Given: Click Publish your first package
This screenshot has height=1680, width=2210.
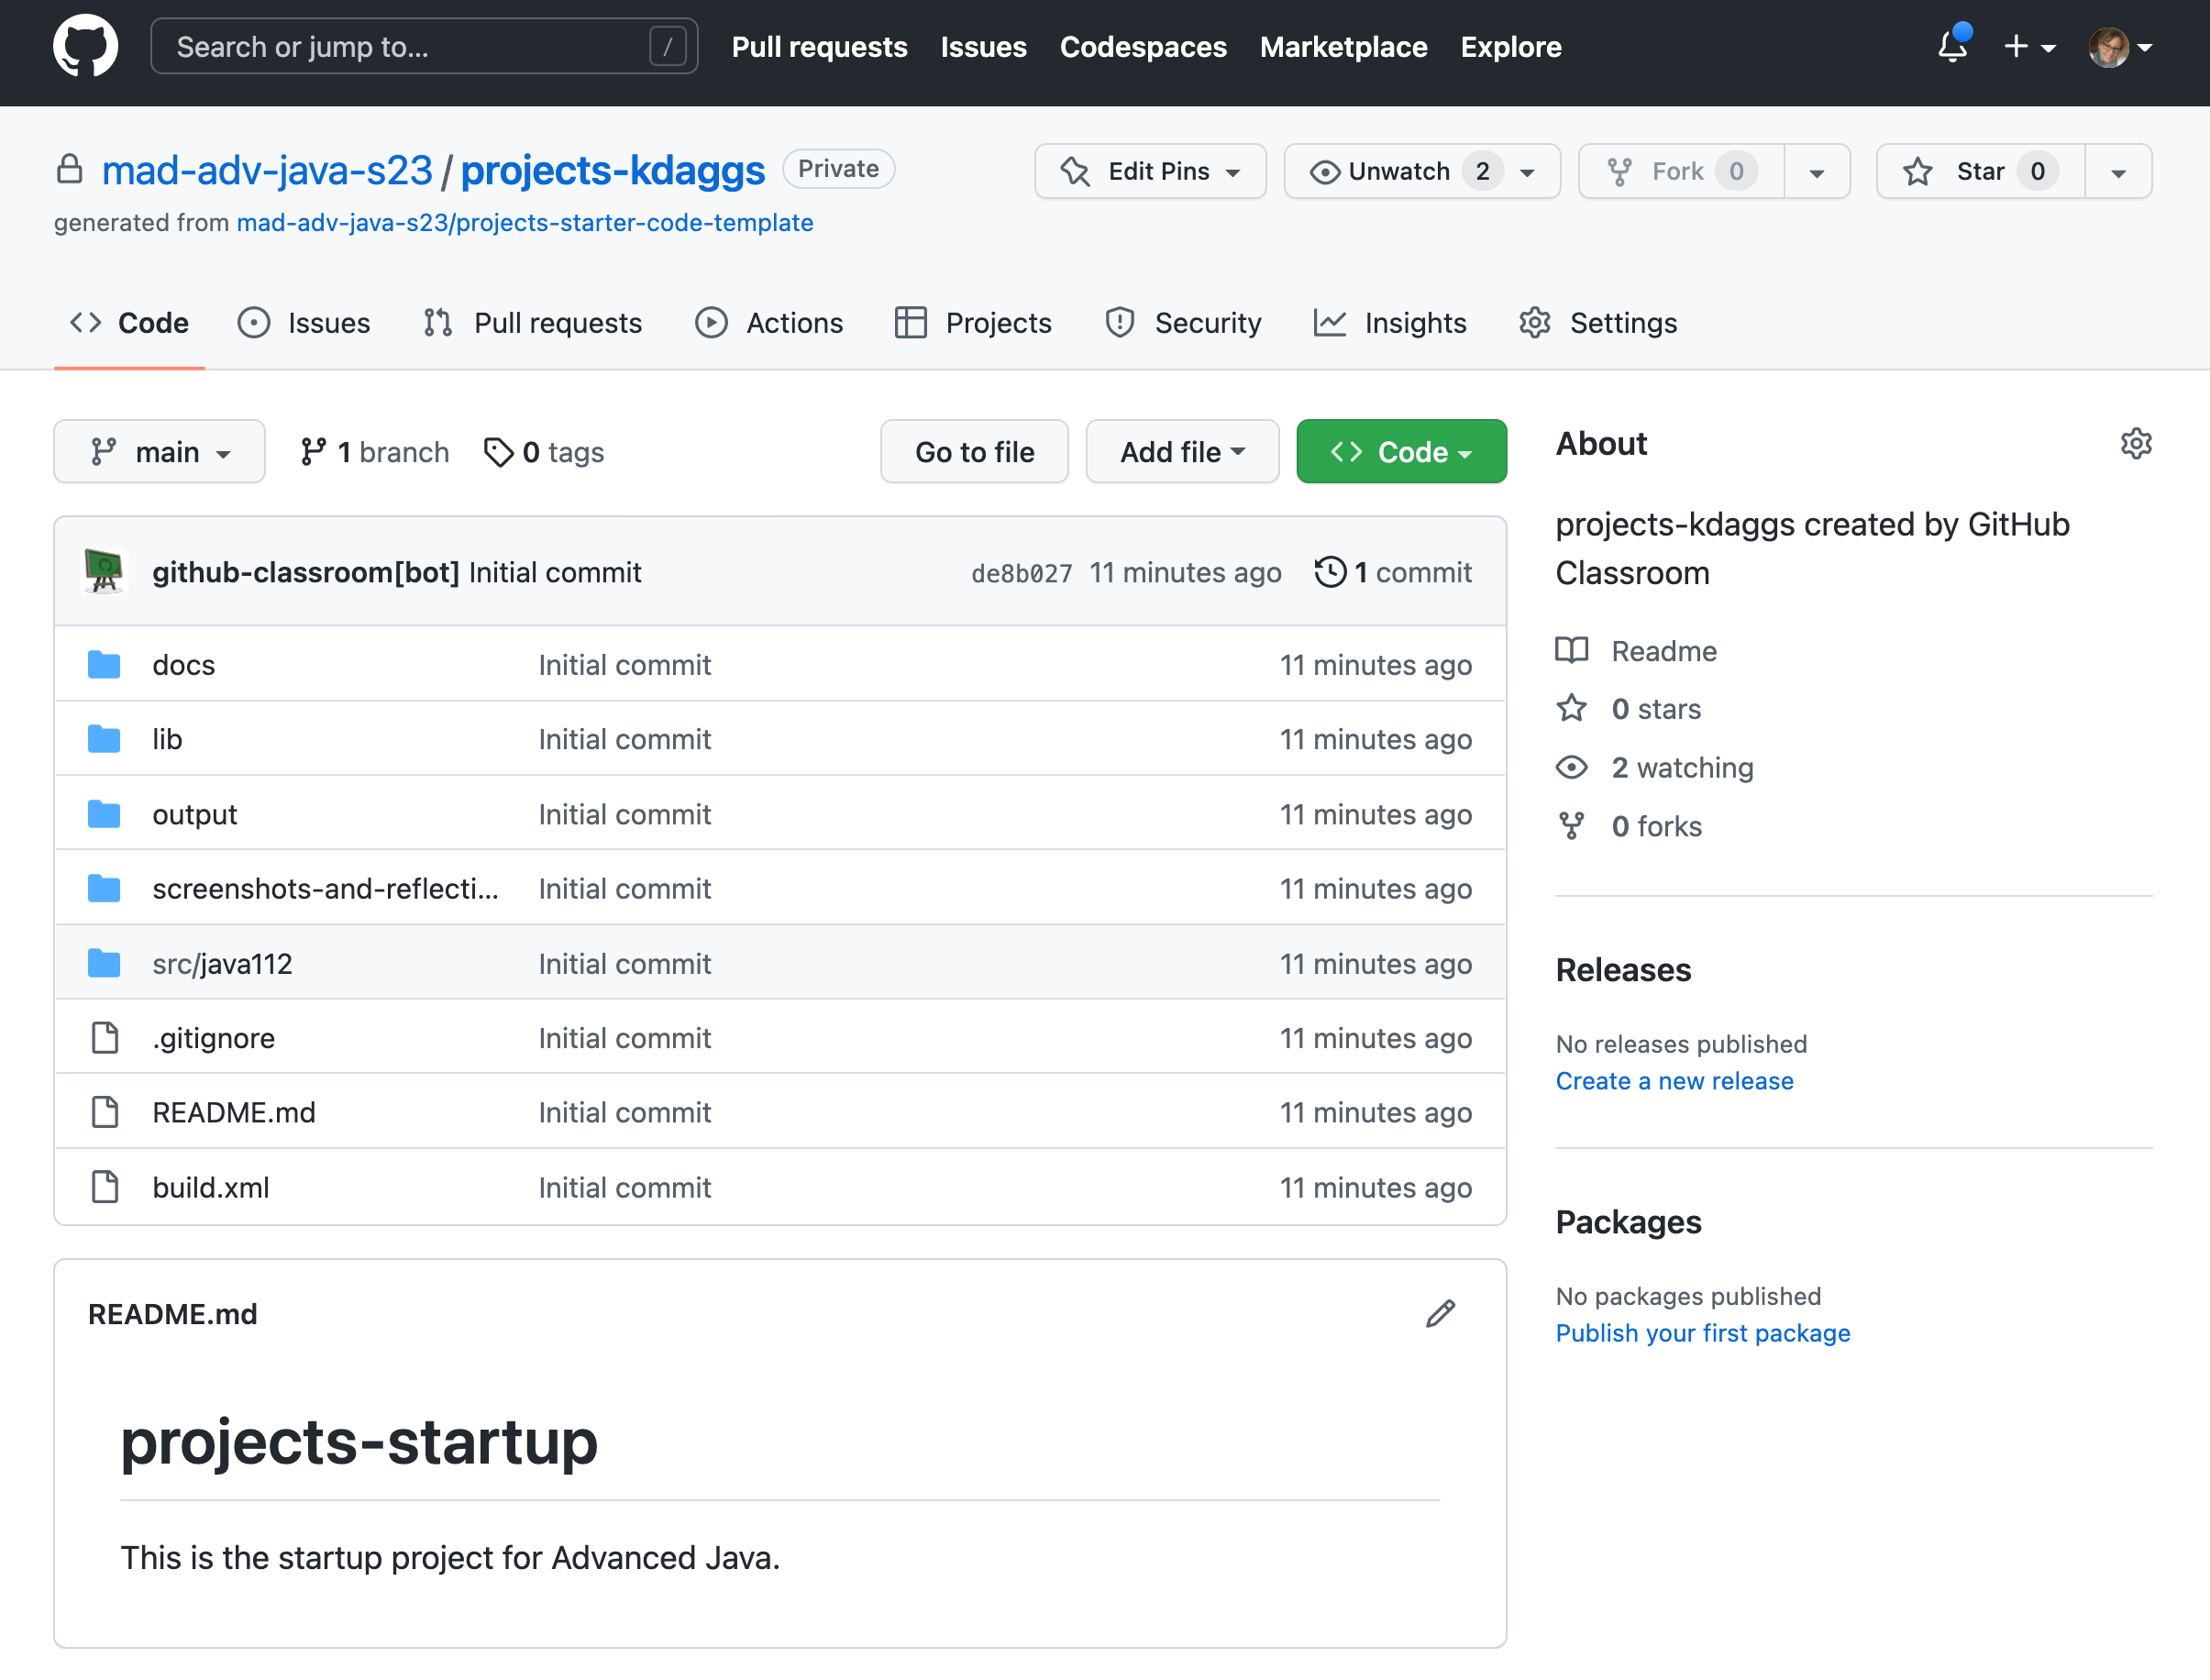Looking at the screenshot, I should tap(1703, 1333).
